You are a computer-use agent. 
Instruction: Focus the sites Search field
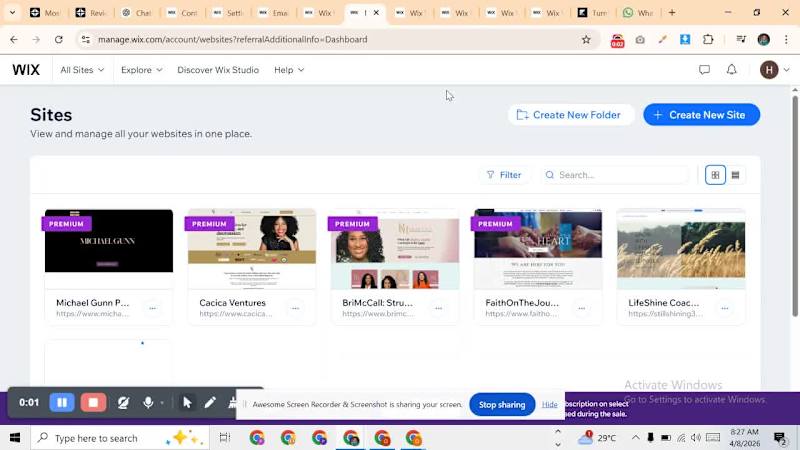tap(616, 175)
